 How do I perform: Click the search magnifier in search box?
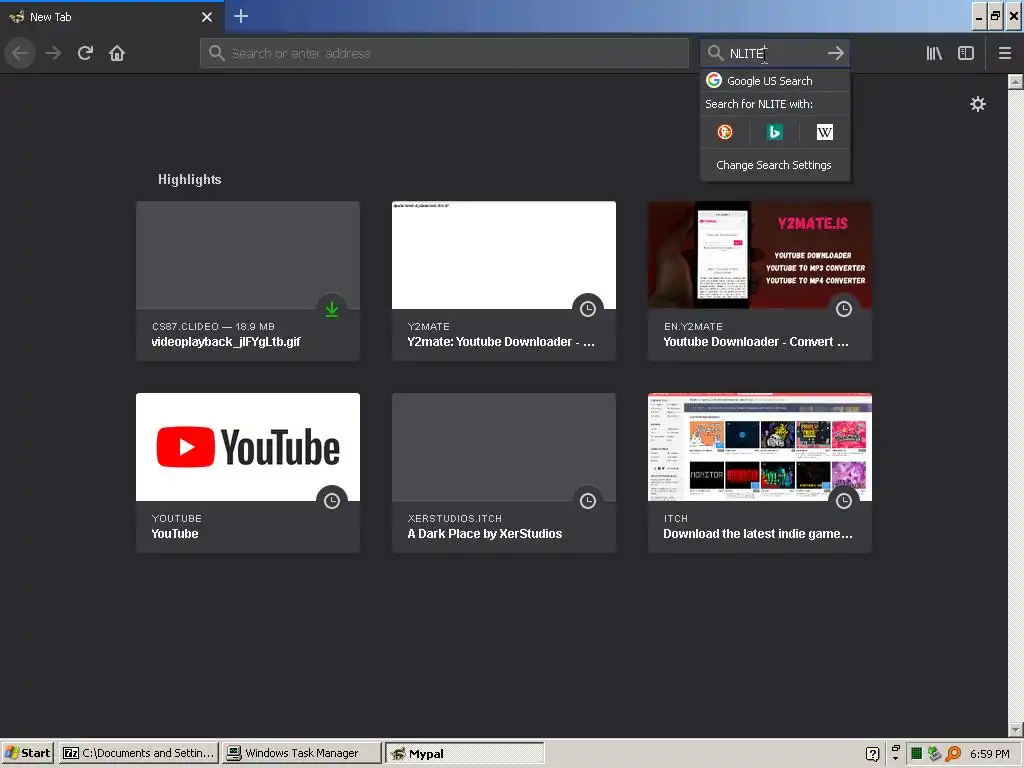point(715,53)
